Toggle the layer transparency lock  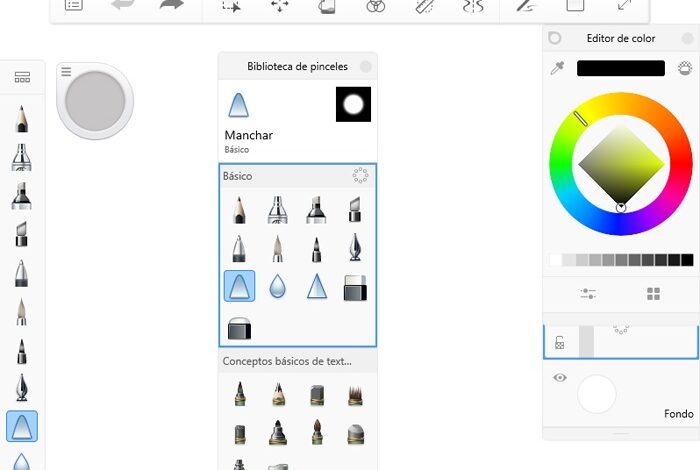[559, 342]
